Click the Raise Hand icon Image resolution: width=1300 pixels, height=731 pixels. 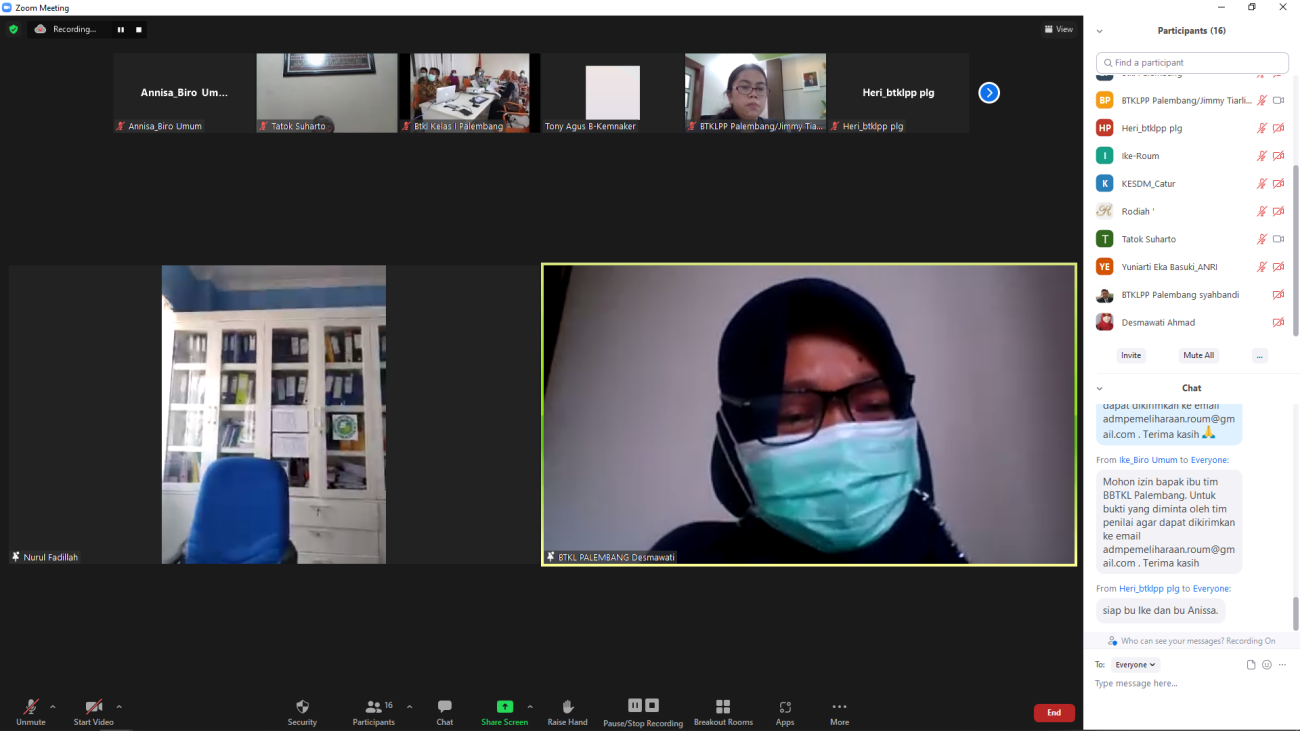click(567, 707)
